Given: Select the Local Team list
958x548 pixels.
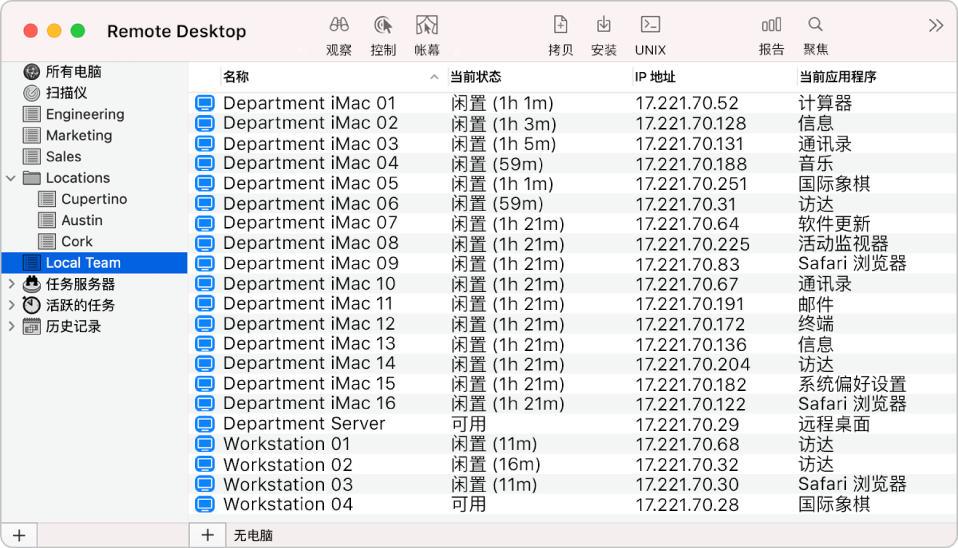Looking at the screenshot, I should [95, 263].
